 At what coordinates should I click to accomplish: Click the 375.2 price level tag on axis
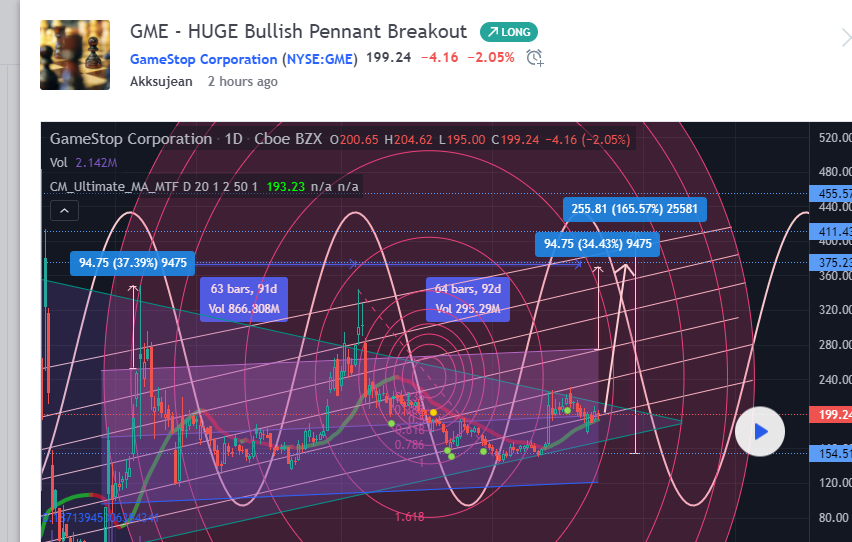pyautogui.click(x=831, y=263)
